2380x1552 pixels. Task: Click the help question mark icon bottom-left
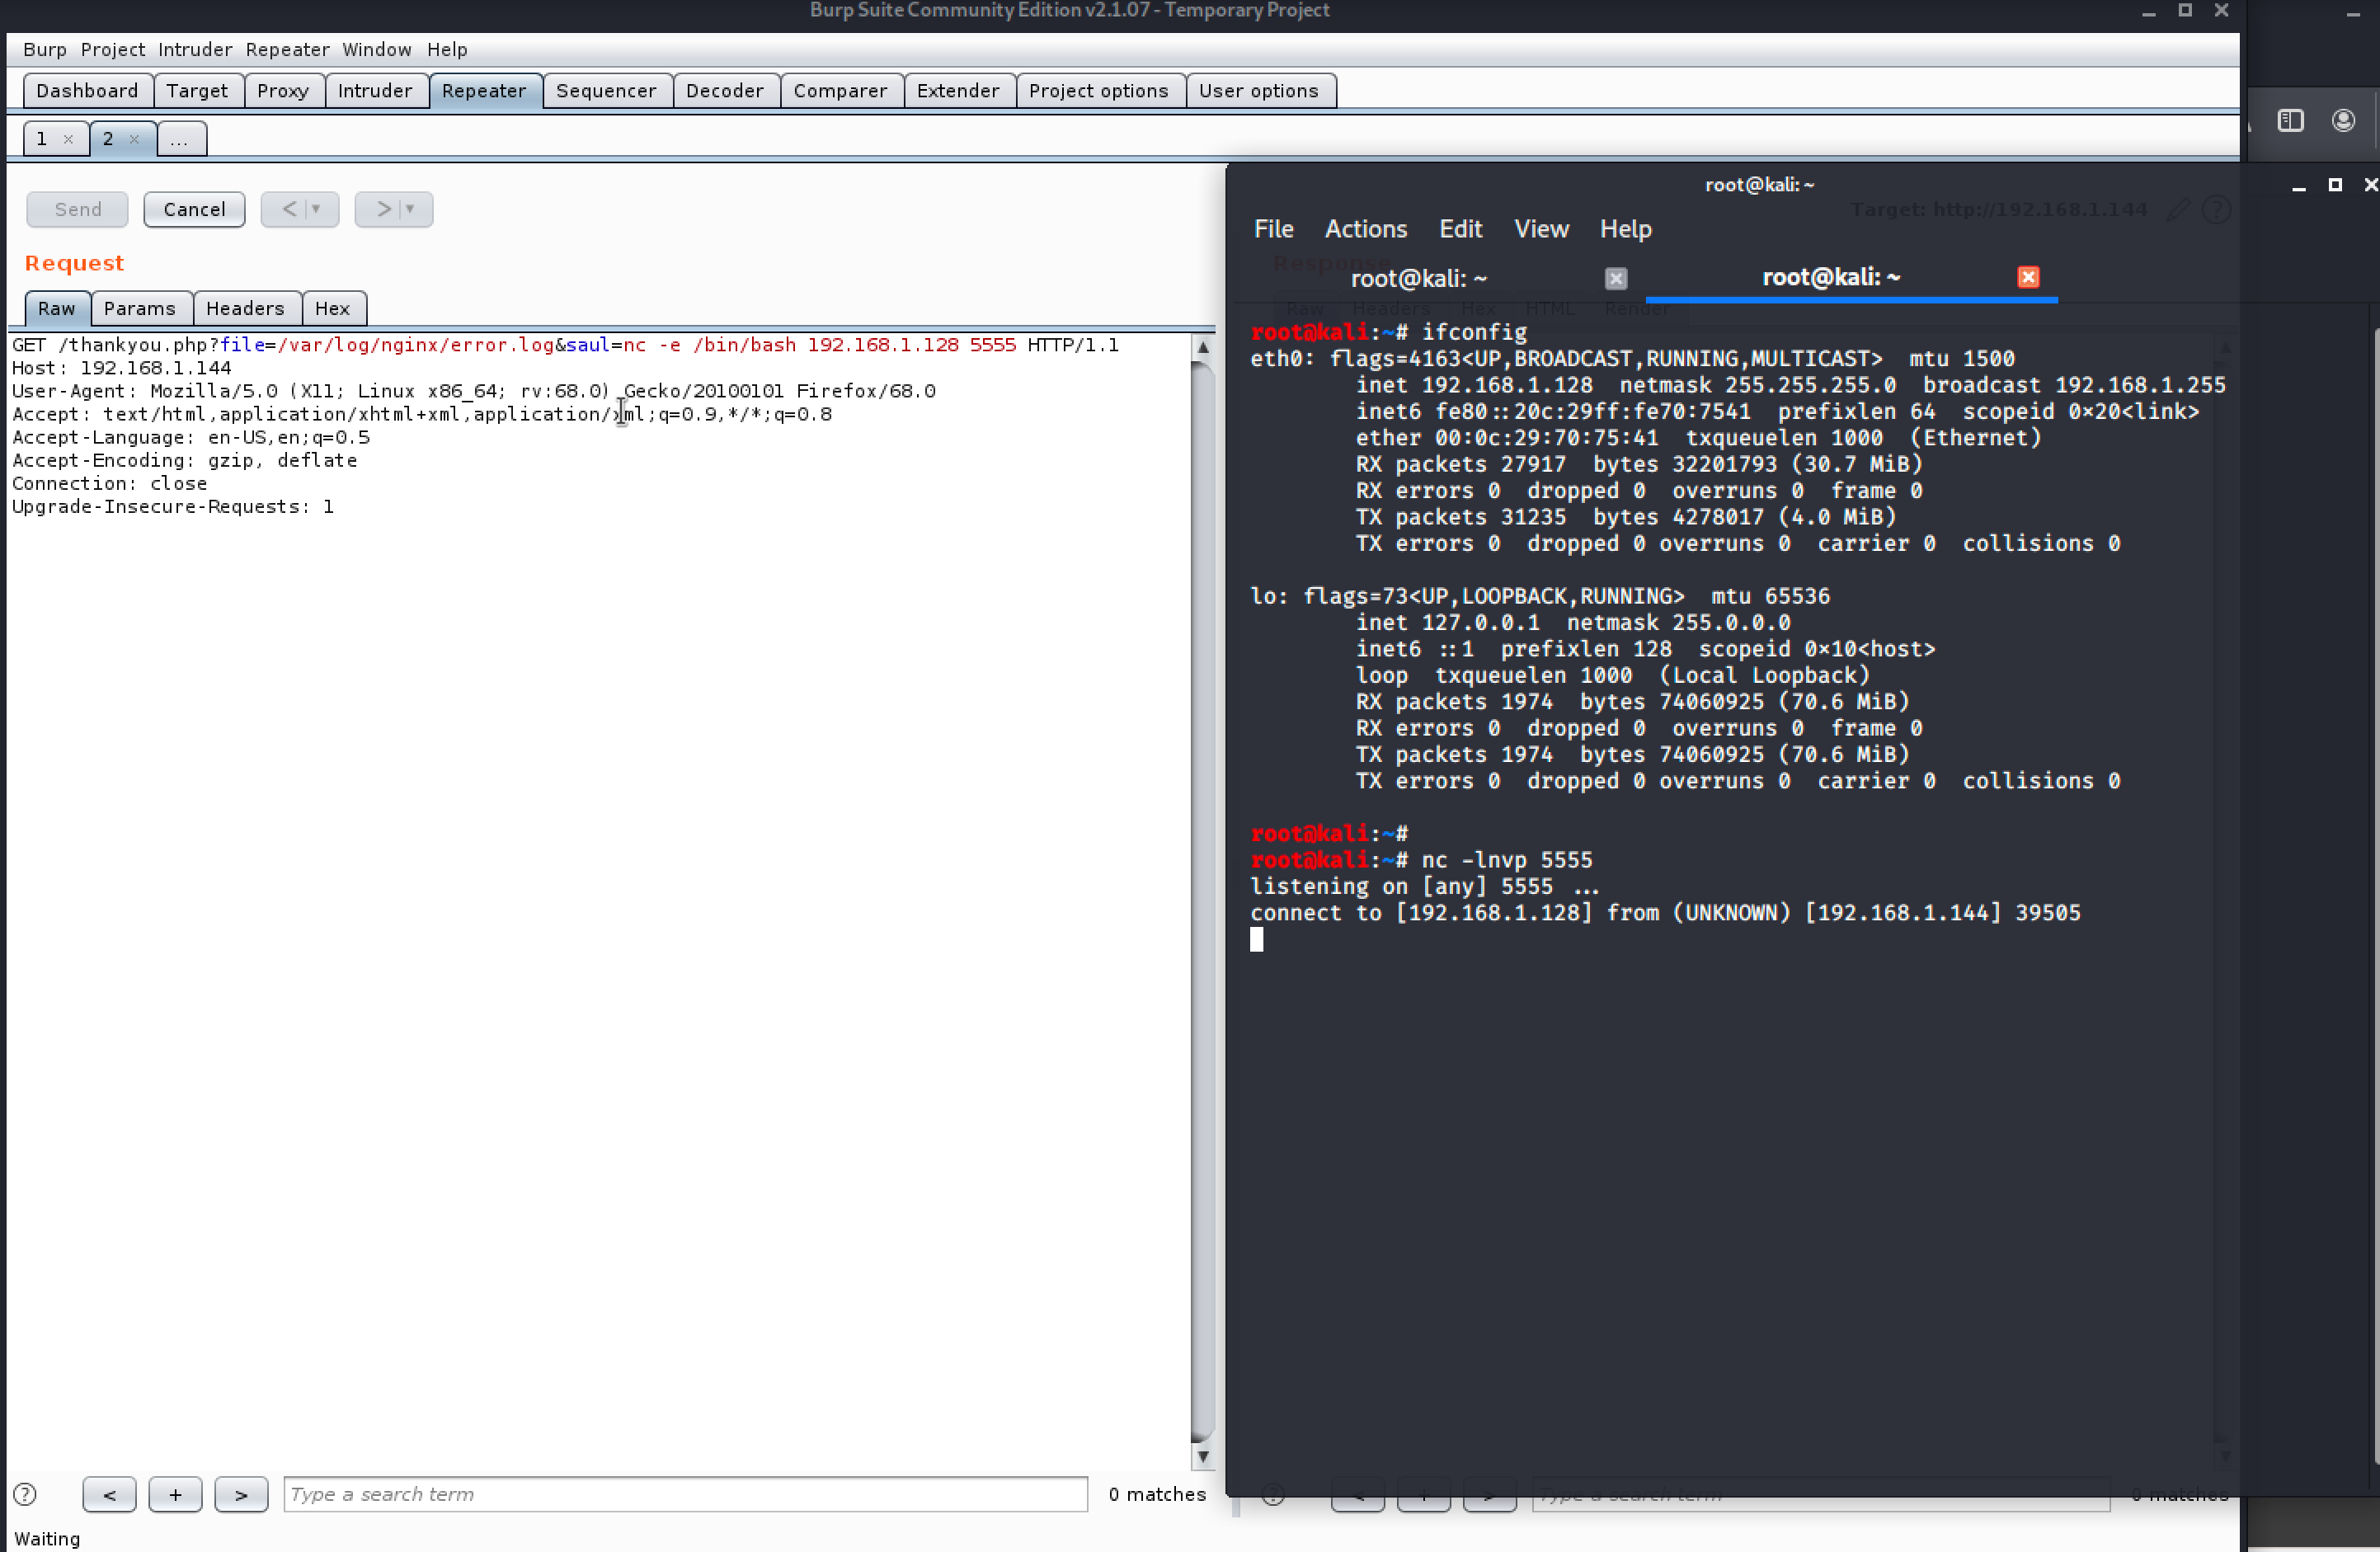pyautogui.click(x=25, y=1494)
